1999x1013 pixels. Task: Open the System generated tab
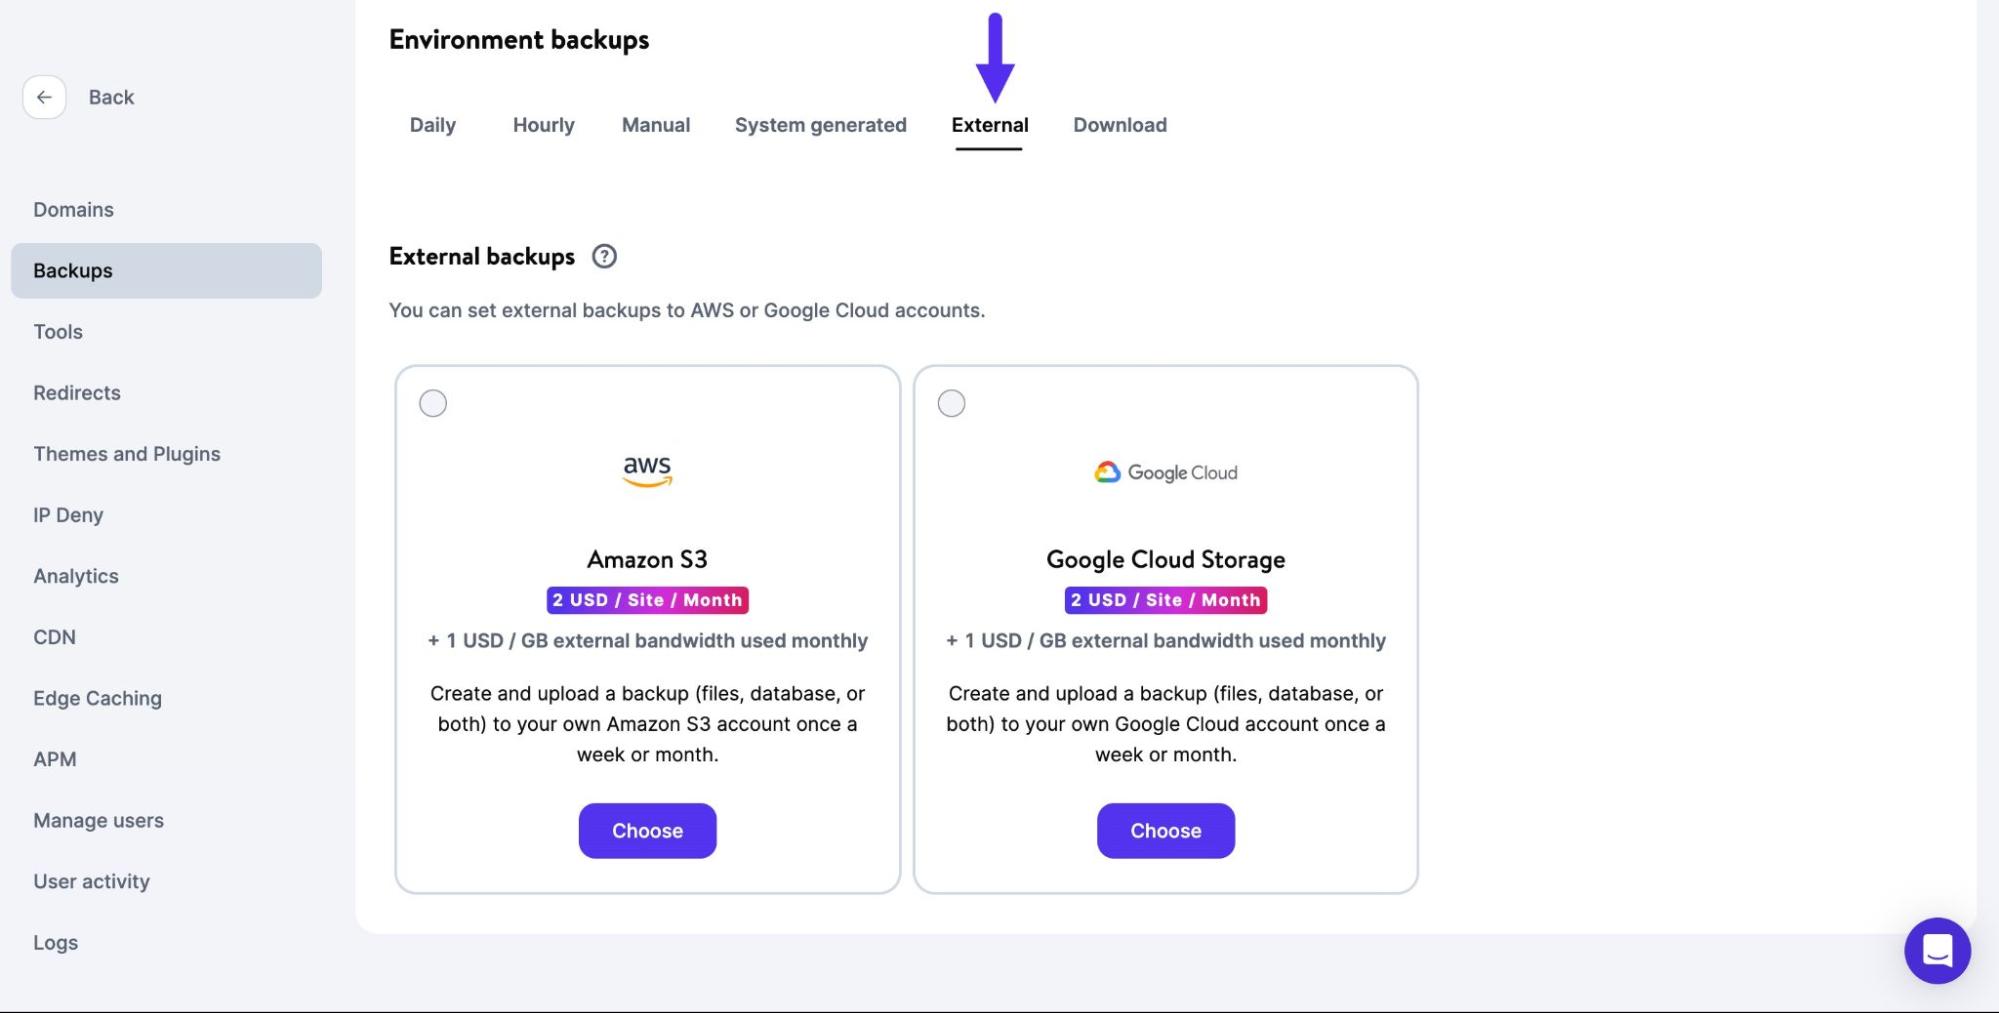820,125
